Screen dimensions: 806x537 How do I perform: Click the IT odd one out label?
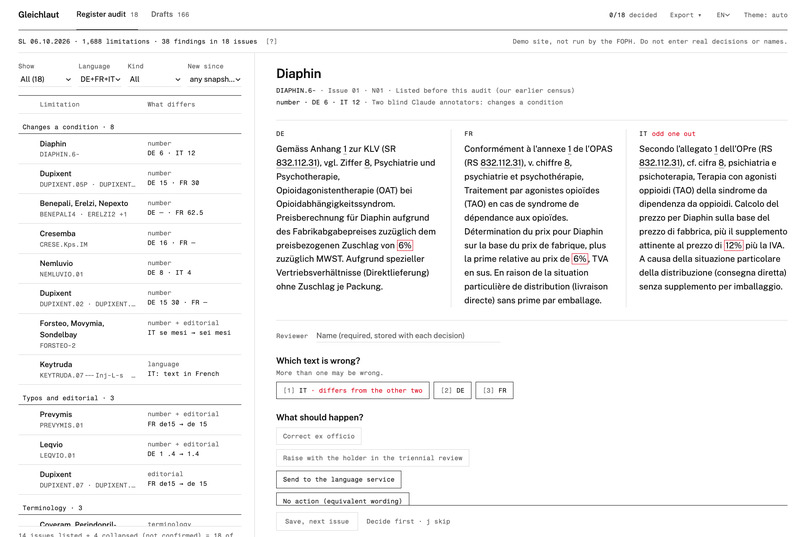coord(667,134)
